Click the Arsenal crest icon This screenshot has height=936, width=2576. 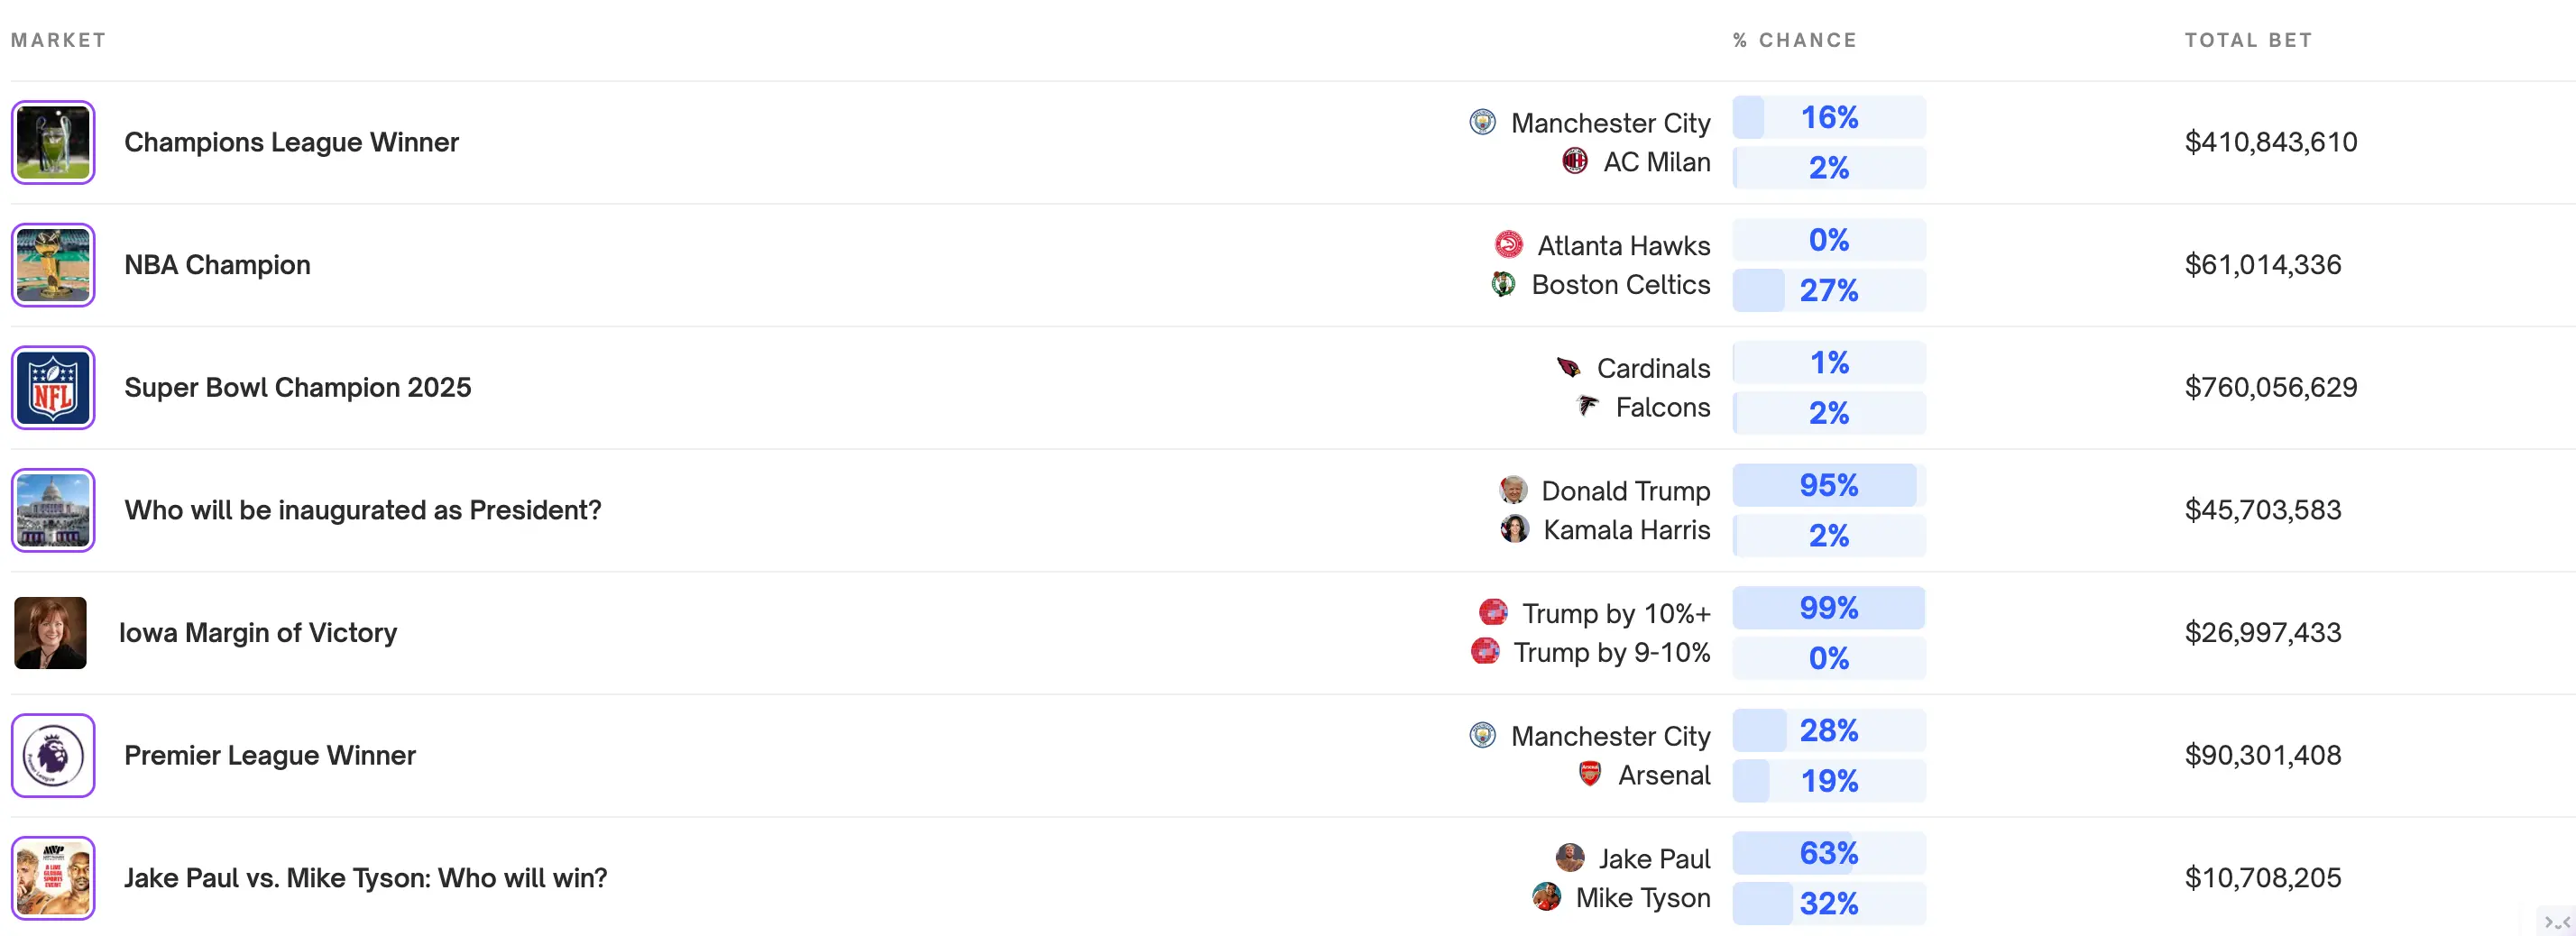(x=1590, y=773)
